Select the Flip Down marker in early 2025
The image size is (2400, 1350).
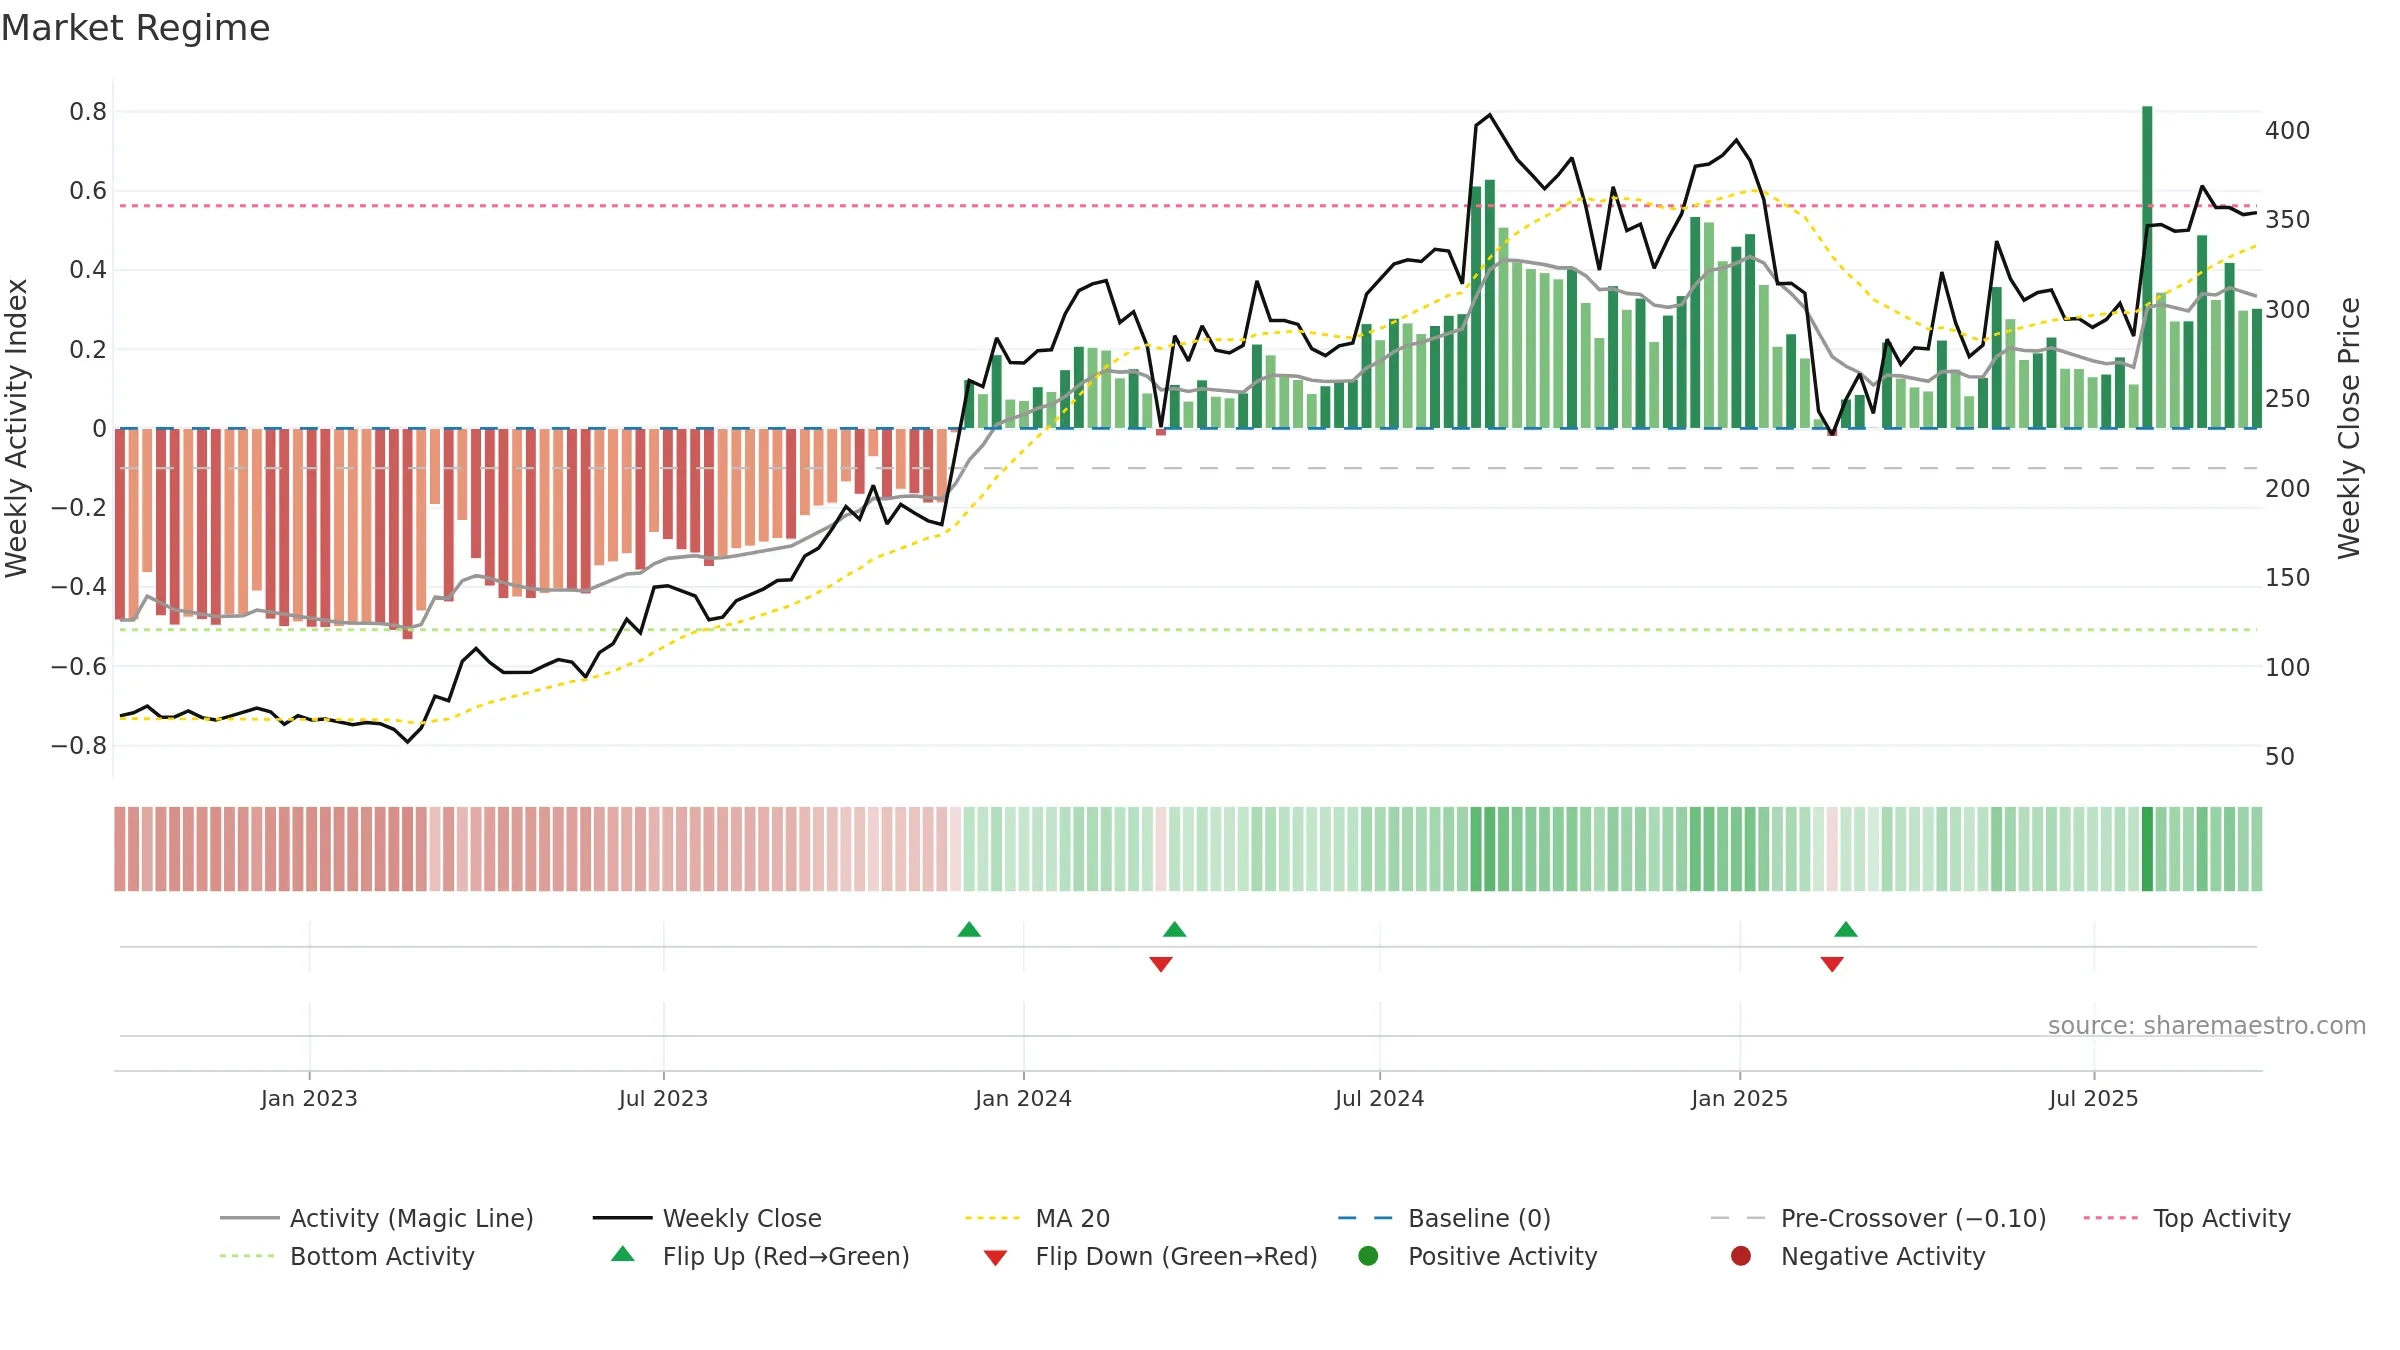[1832, 964]
